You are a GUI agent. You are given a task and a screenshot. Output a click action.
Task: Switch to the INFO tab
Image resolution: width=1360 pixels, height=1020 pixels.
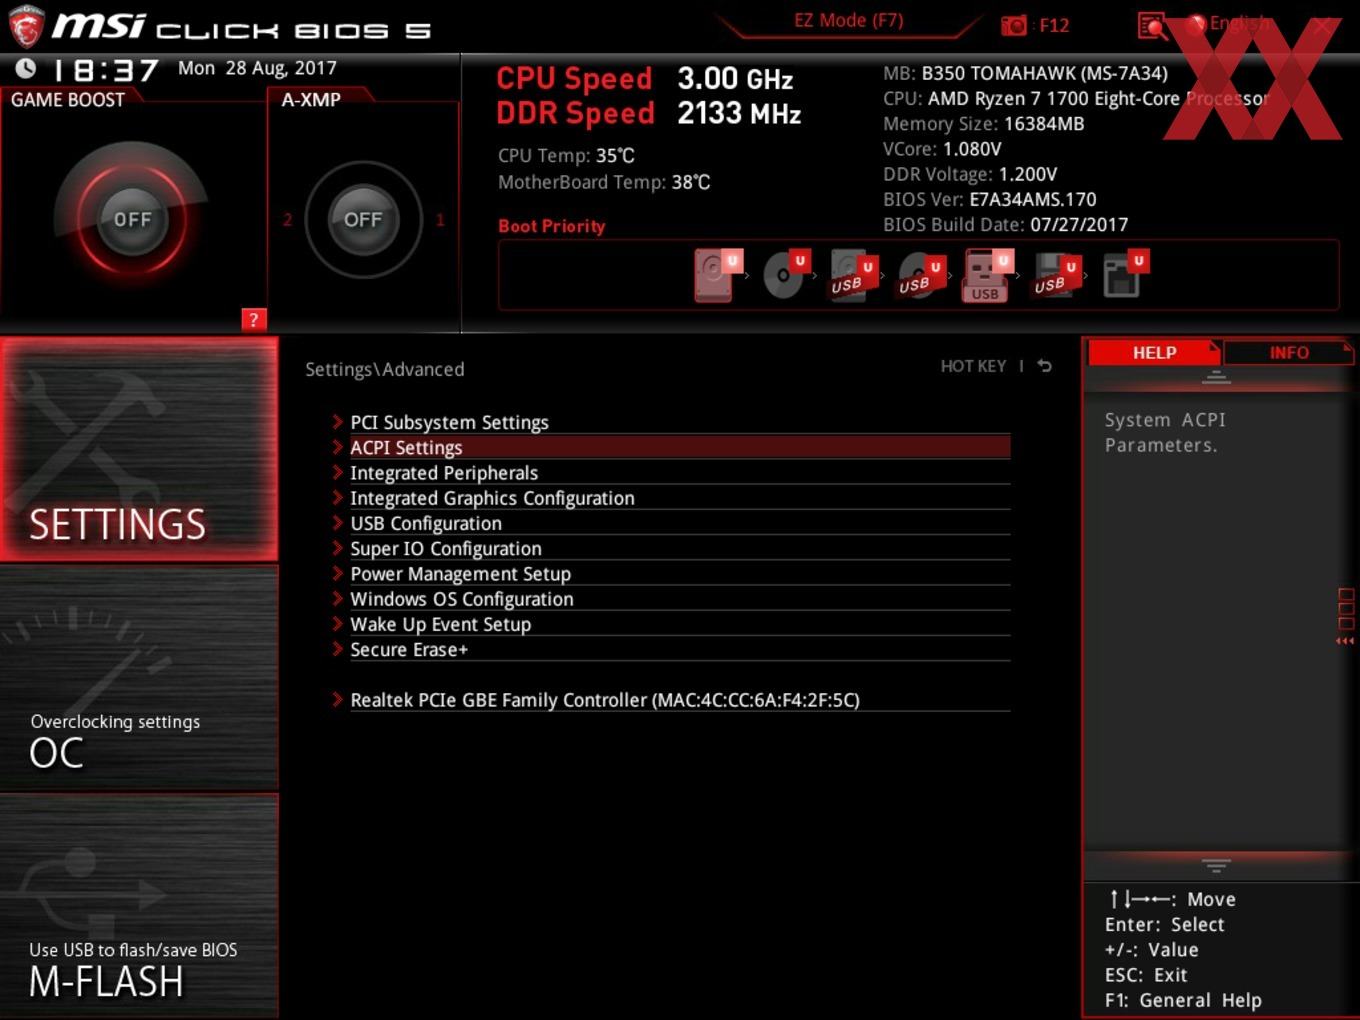pos(1289,352)
